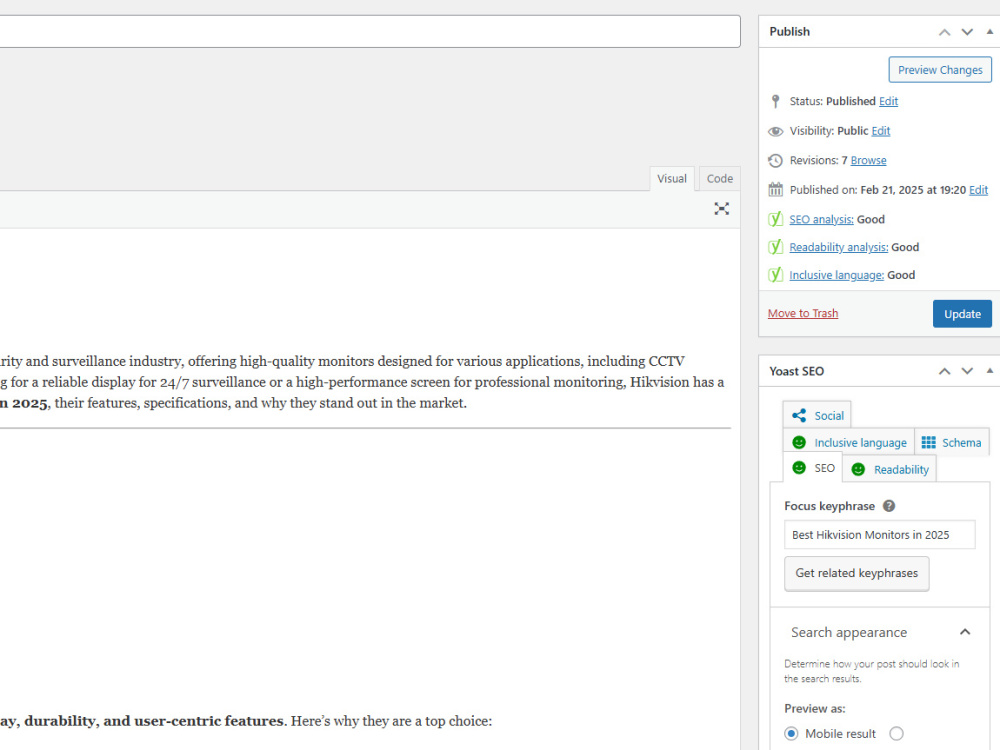Collapse the Publish panel toggle arrow
Screen dimensions: 1000x750
click(990, 31)
